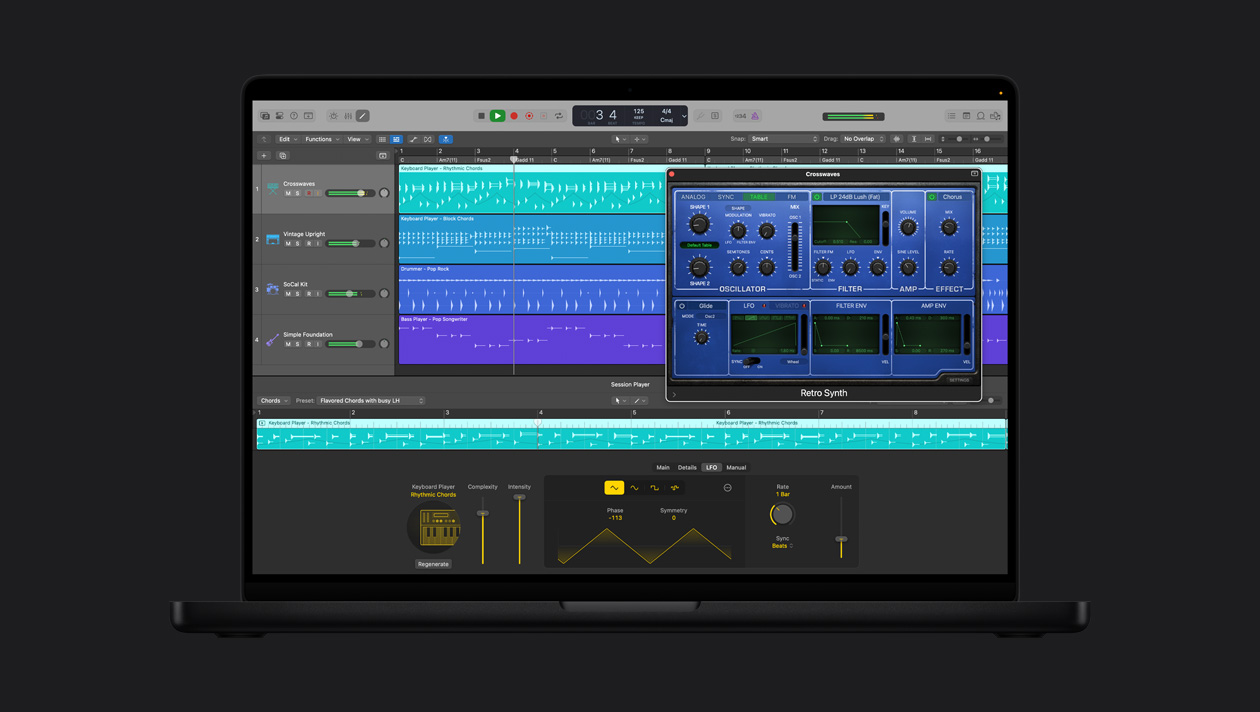
Task: Open the Functions menu above the tracks
Action: (320, 139)
